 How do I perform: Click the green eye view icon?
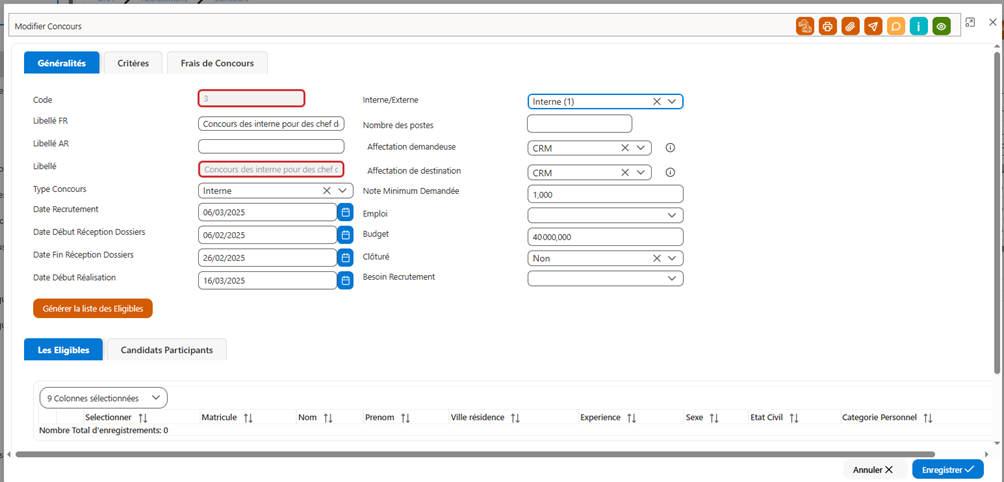(x=941, y=26)
